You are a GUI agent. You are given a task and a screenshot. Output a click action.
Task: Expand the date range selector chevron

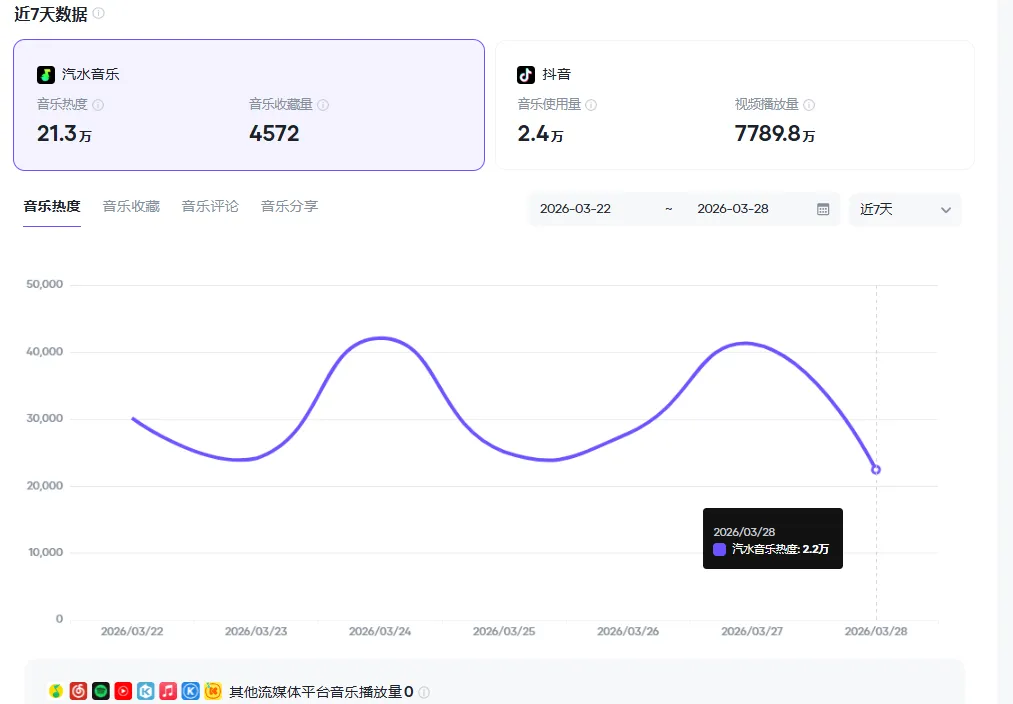(946, 210)
